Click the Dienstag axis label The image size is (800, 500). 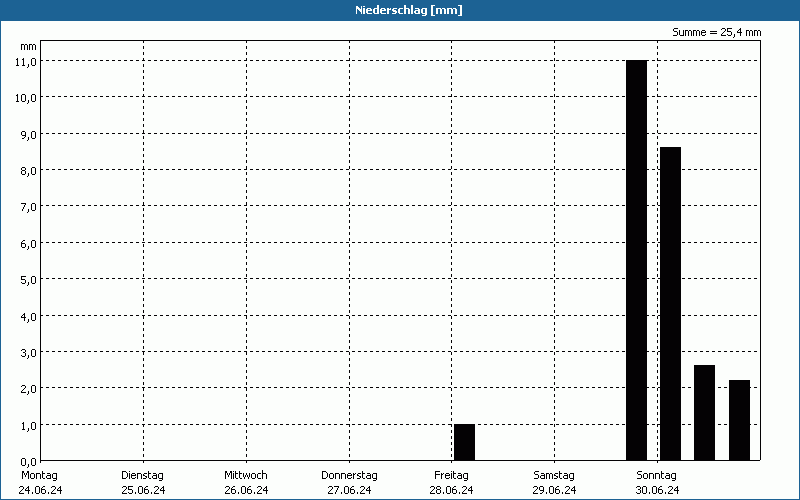142,476
